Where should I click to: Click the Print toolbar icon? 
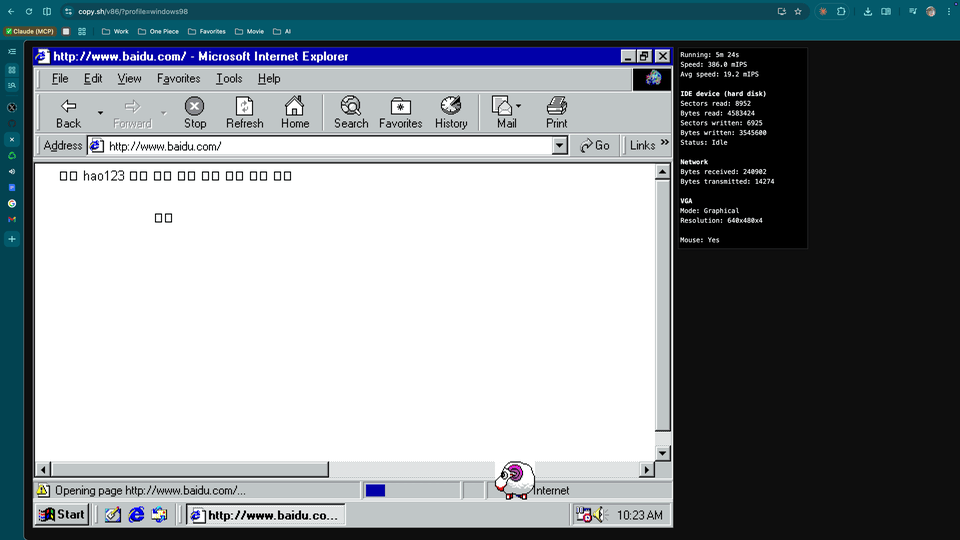point(556,112)
